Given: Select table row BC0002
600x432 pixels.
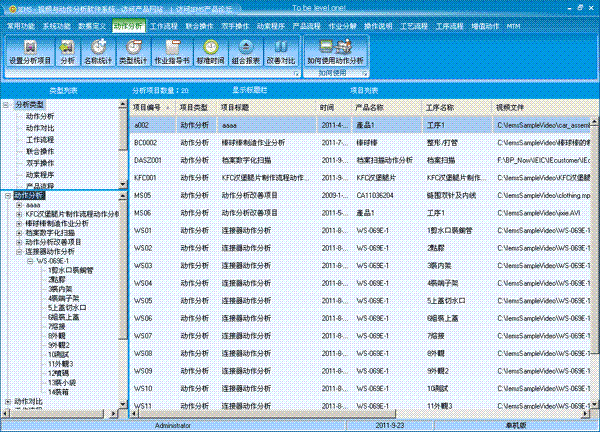Looking at the screenshot, I should click(360, 143).
